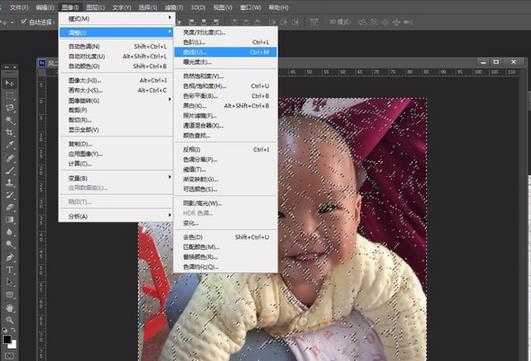The image size is (531, 361).
Task: Select the History Brush tool
Action: [x=9, y=195]
